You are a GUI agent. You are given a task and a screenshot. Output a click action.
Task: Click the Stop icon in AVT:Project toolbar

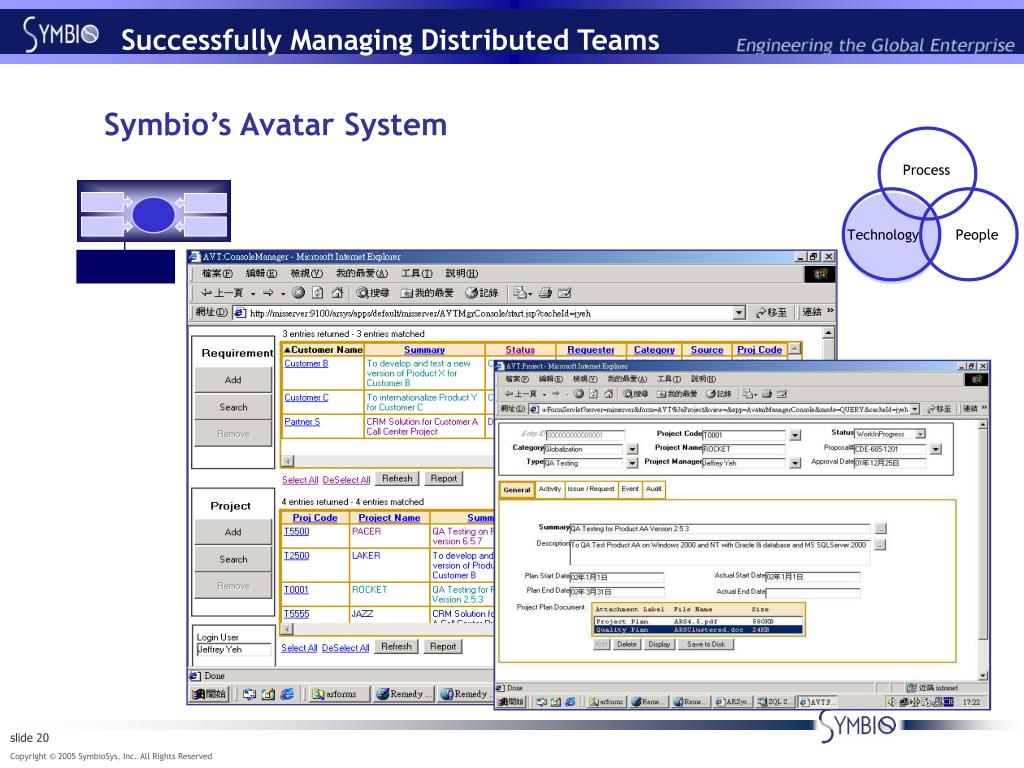pyautogui.click(x=579, y=394)
